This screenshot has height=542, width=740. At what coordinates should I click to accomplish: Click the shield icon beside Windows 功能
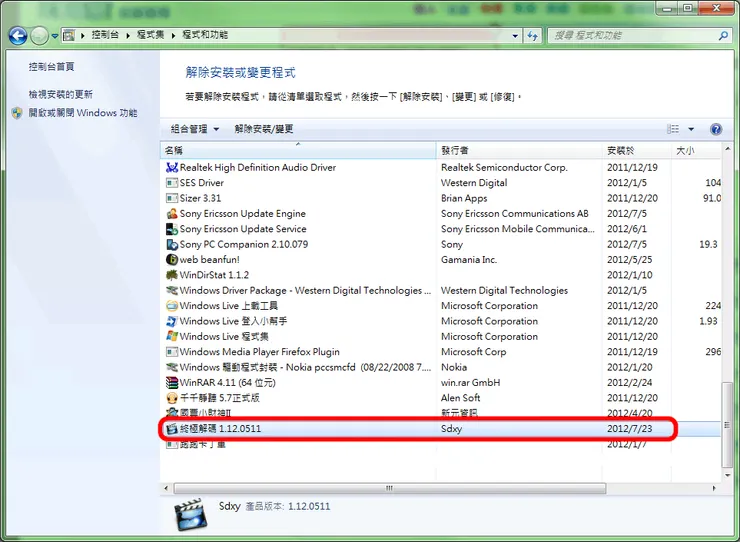pos(17,113)
